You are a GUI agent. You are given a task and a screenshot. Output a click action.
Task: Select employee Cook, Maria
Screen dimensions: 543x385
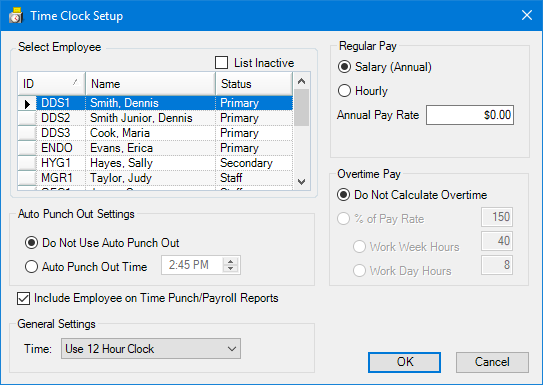[120, 133]
